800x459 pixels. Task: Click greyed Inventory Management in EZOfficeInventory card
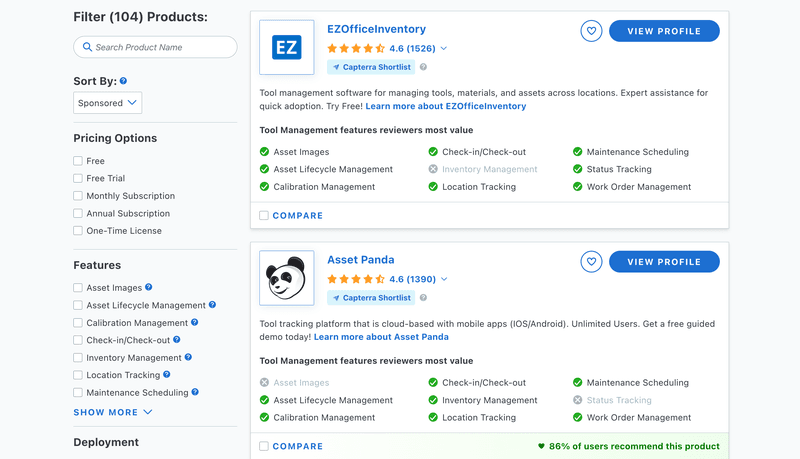(490, 169)
